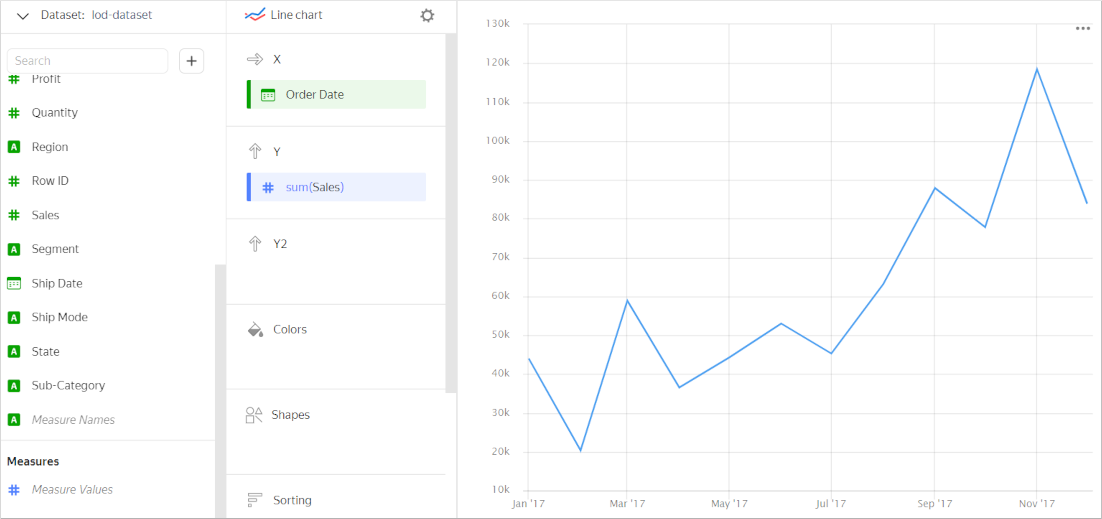Image resolution: width=1102 pixels, height=519 pixels.
Task: Open the Line chart type selector
Action: [285, 16]
